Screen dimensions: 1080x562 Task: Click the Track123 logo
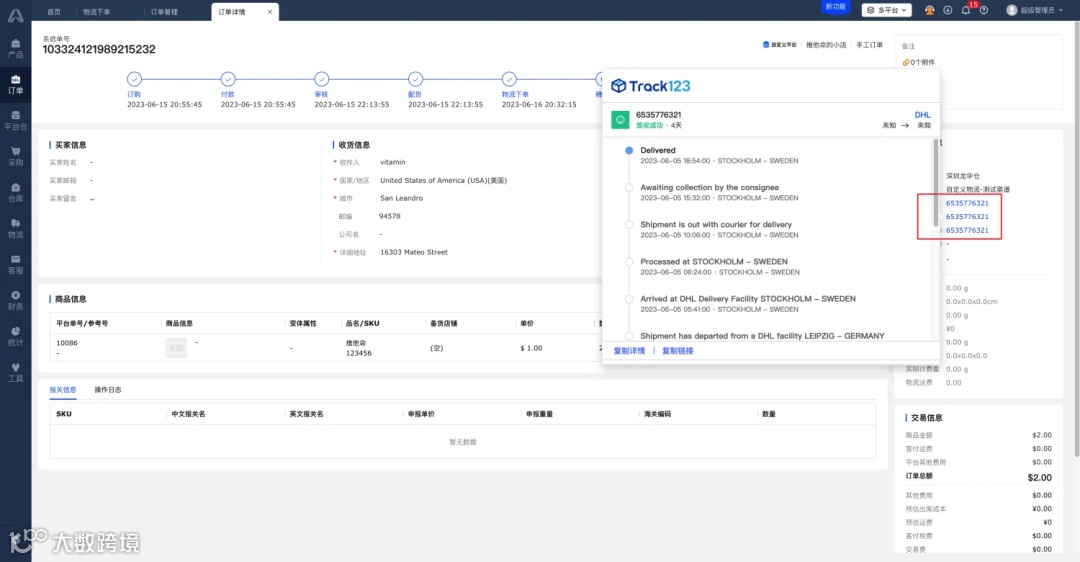[x=651, y=86]
